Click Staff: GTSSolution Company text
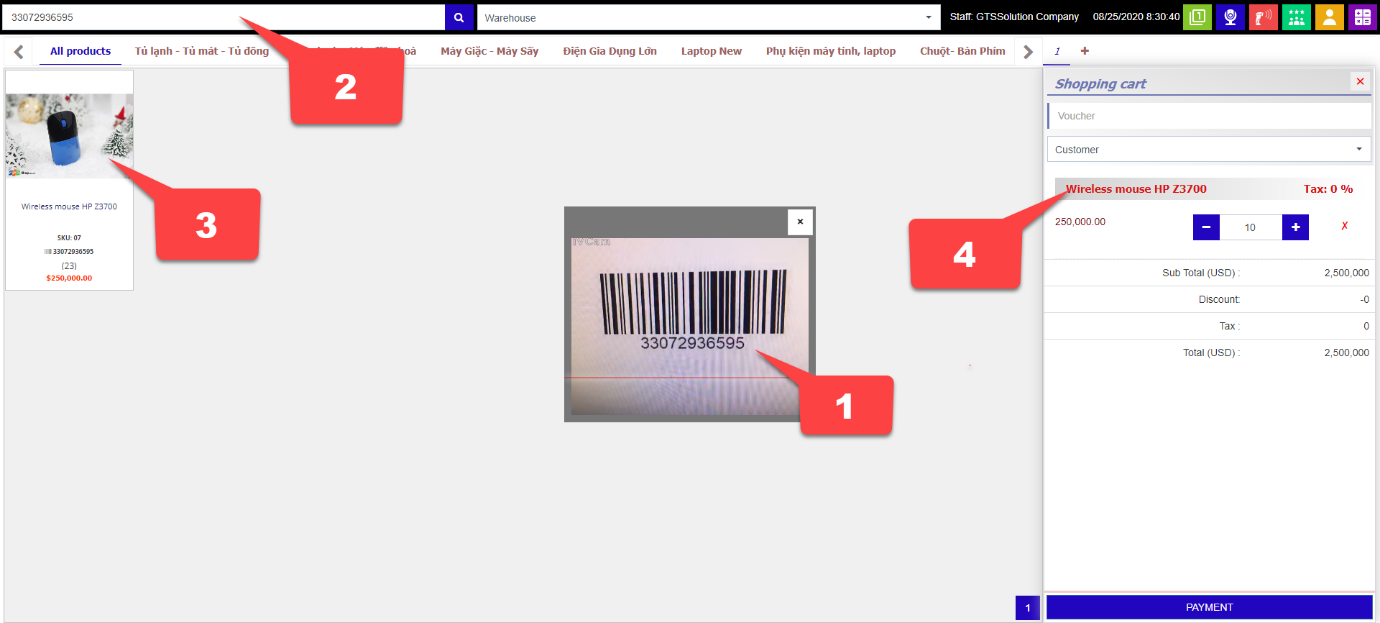Image resolution: width=1380 pixels, height=623 pixels. [1014, 17]
